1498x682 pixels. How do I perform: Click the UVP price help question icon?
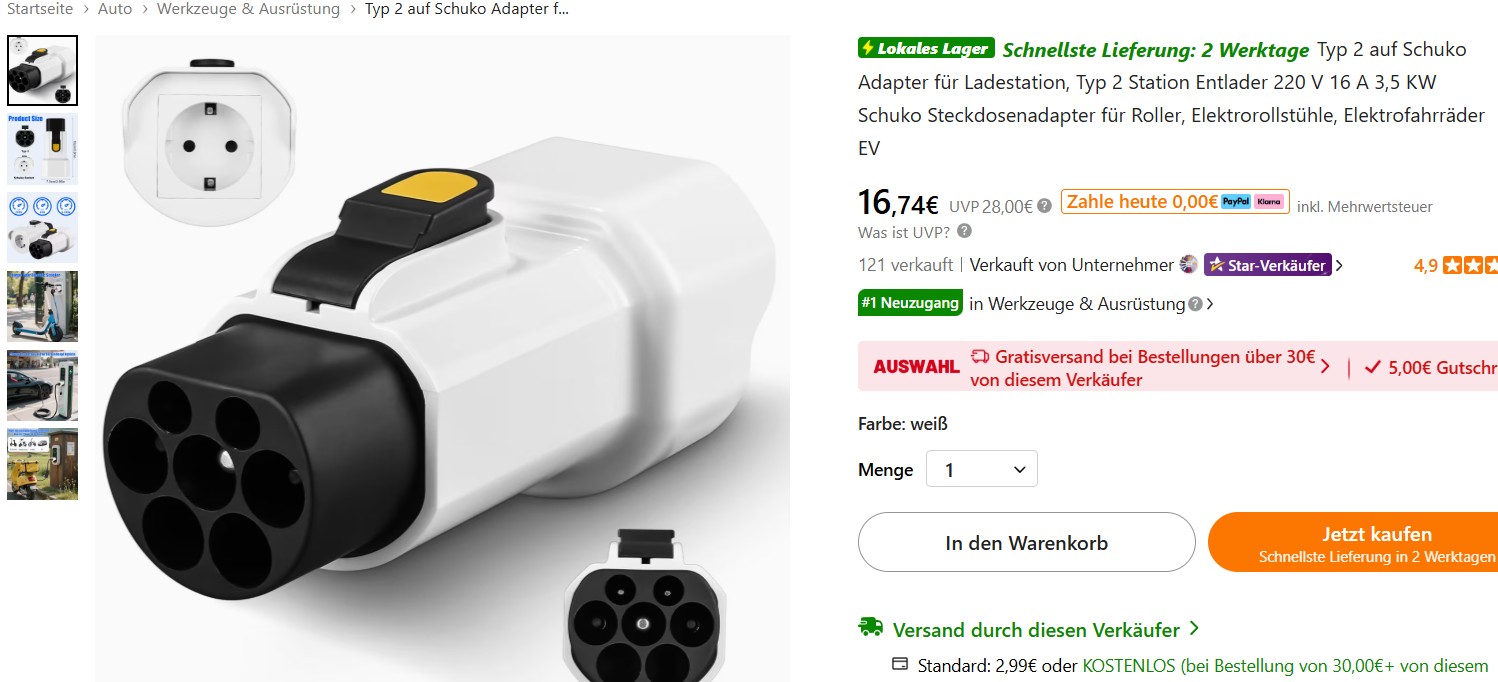click(1044, 206)
